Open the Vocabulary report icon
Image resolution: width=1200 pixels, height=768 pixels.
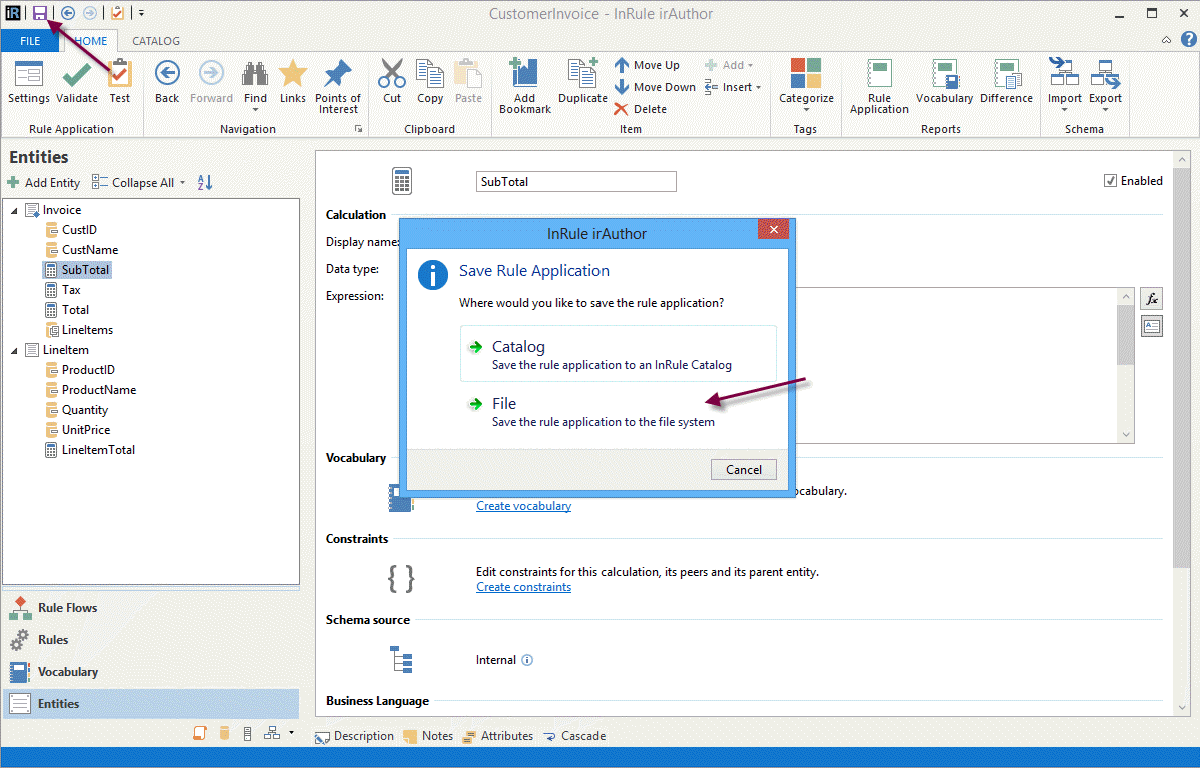(944, 75)
